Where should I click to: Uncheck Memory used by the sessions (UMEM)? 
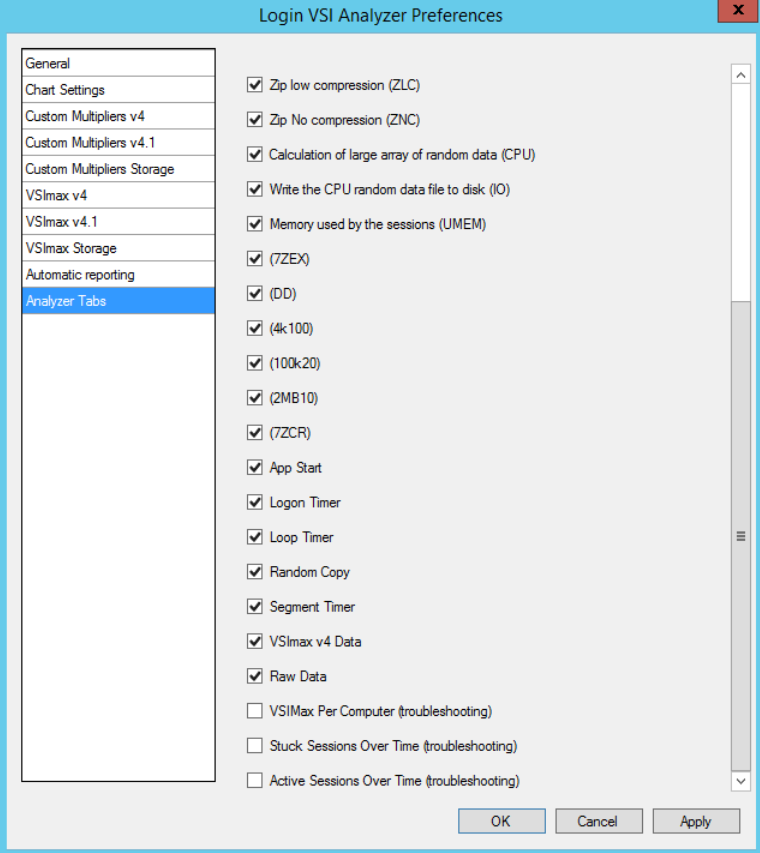pyautogui.click(x=255, y=224)
